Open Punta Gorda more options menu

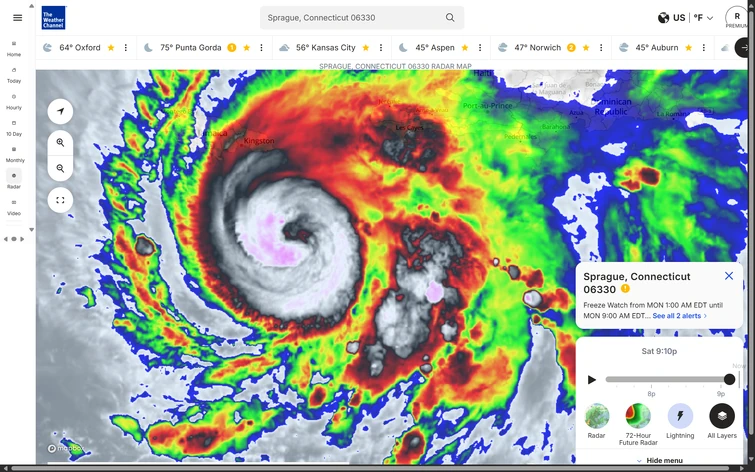261,47
